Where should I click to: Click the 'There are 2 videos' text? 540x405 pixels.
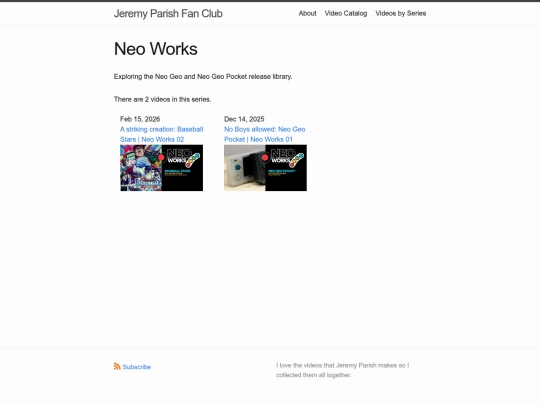pyautogui.click(x=163, y=99)
